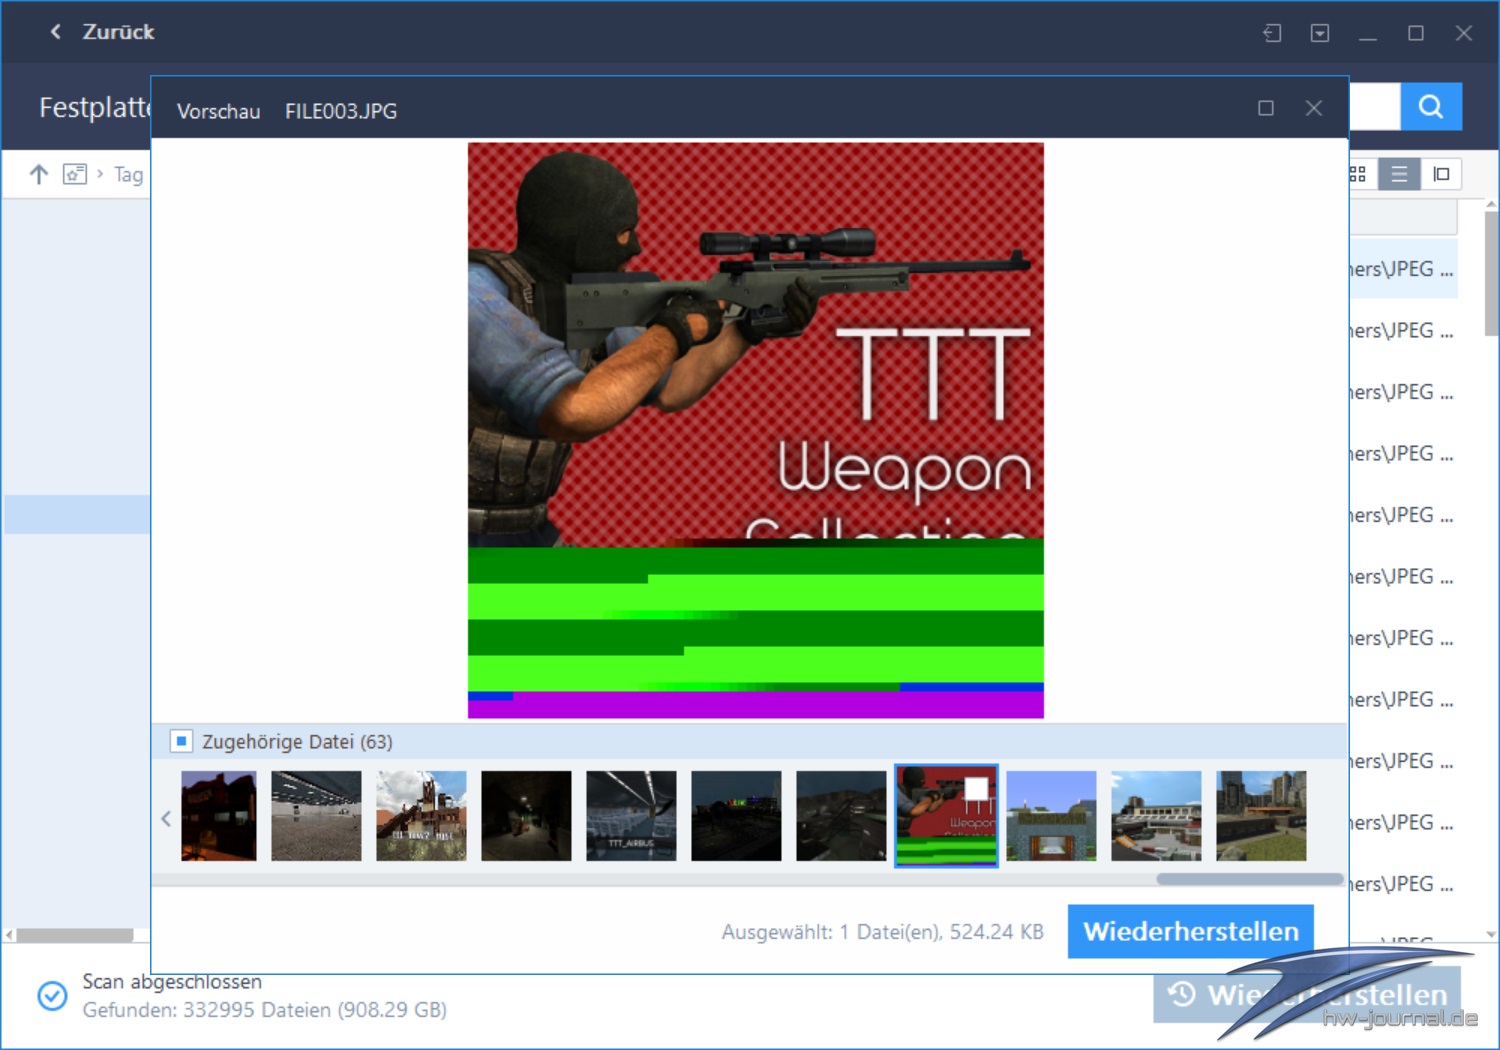Click the main window vertical scrollbar
Screen dimensions: 1500x1050
pyautogui.click(x=1491, y=273)
